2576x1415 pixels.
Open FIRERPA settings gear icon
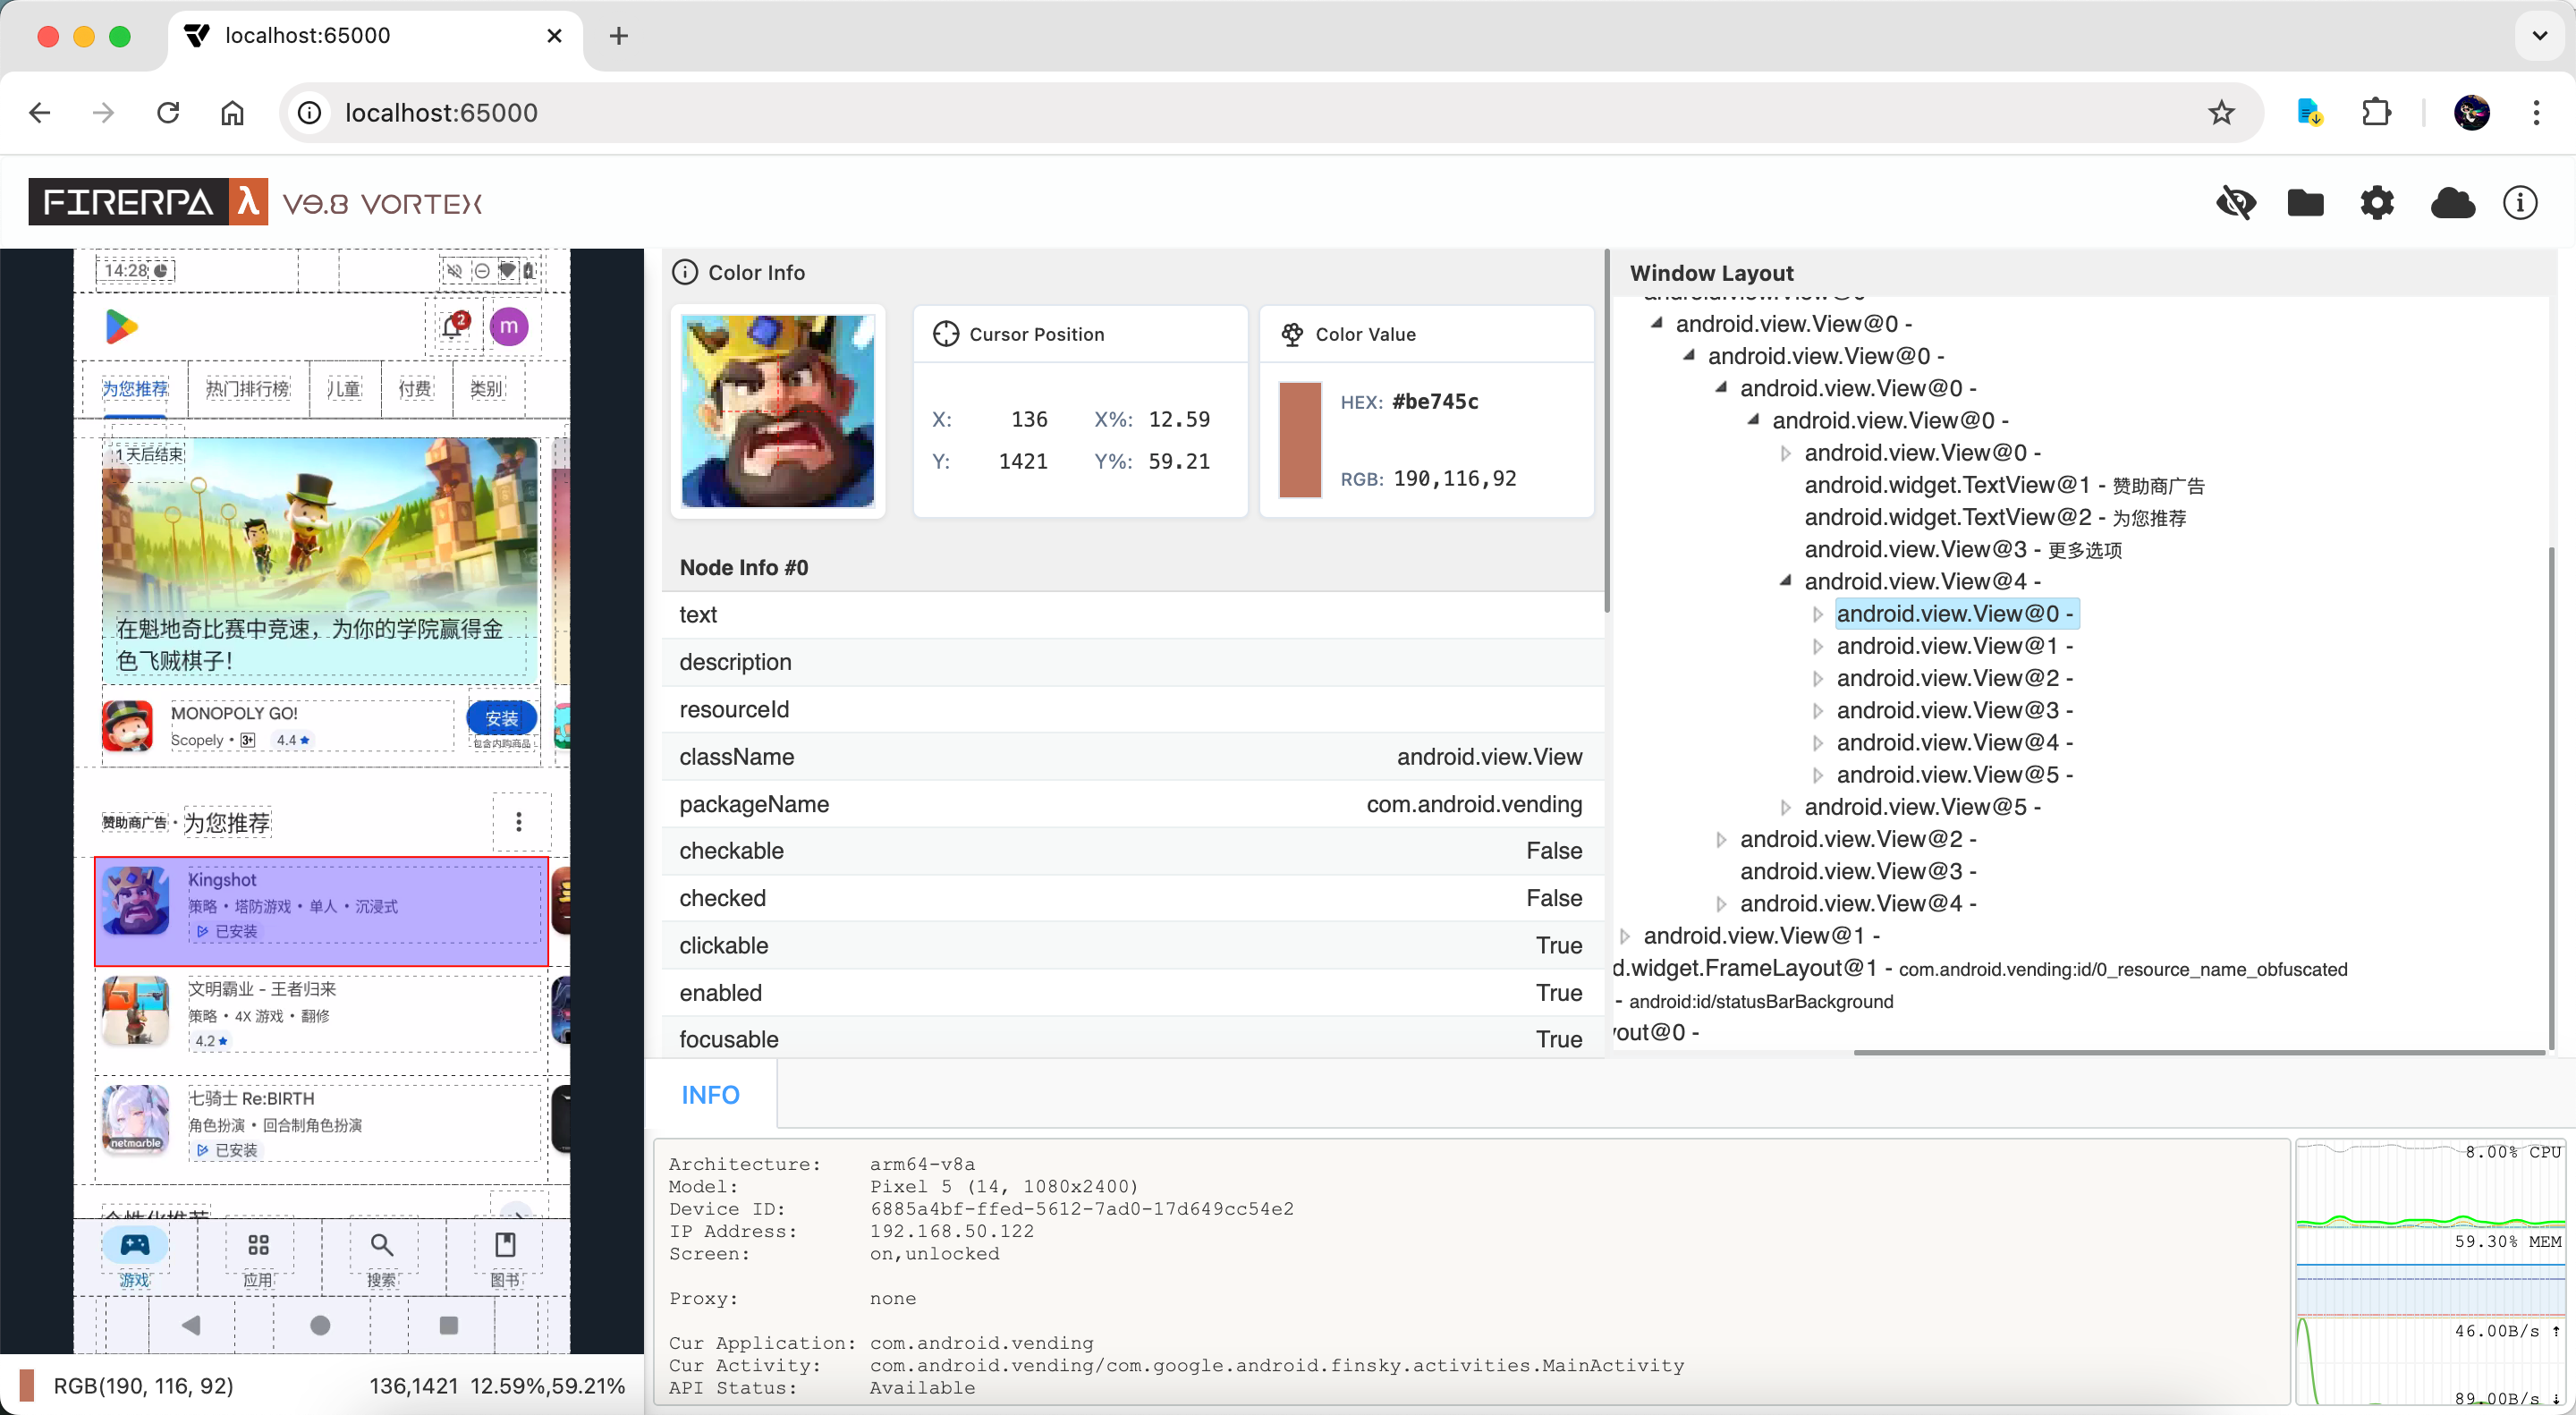[x=2377, y=203]
